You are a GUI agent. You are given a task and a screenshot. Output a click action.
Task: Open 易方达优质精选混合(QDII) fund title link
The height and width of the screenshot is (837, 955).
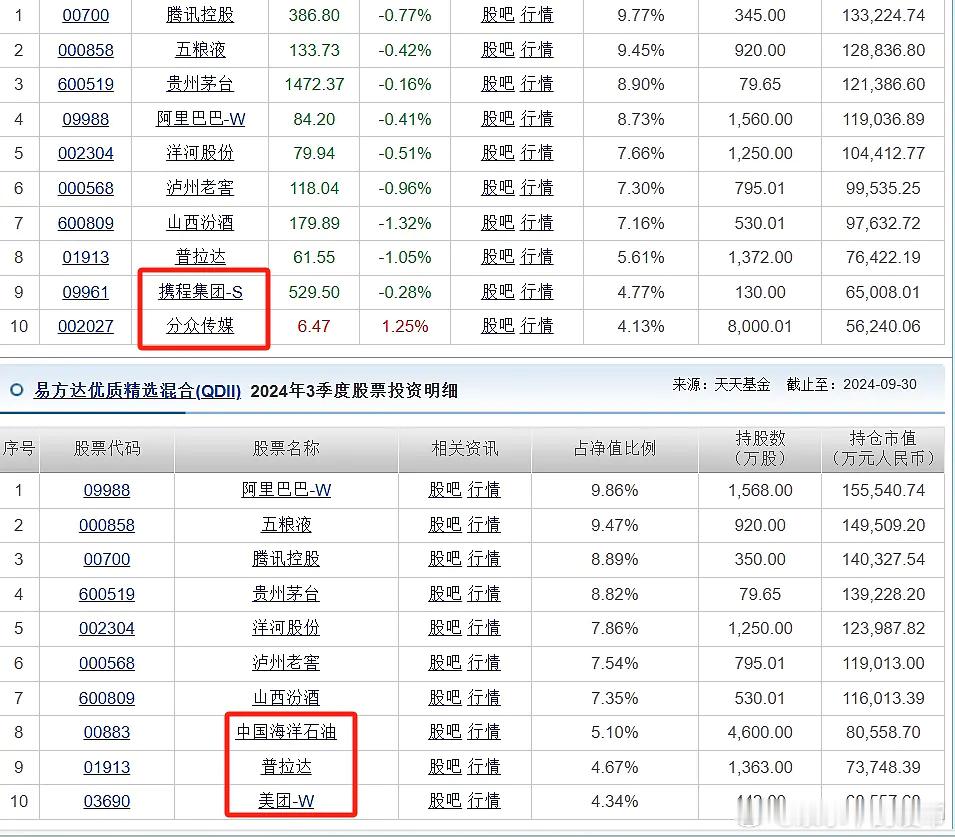pyautogui.click(x=138, y=390)
